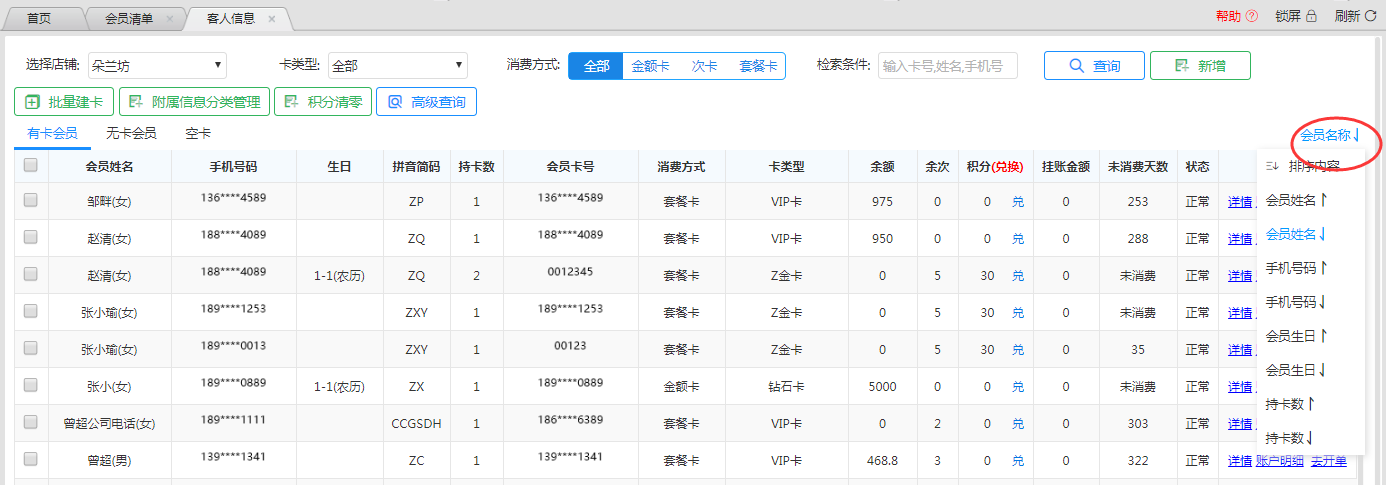Click the 新增 add button

click(1200, 66)
